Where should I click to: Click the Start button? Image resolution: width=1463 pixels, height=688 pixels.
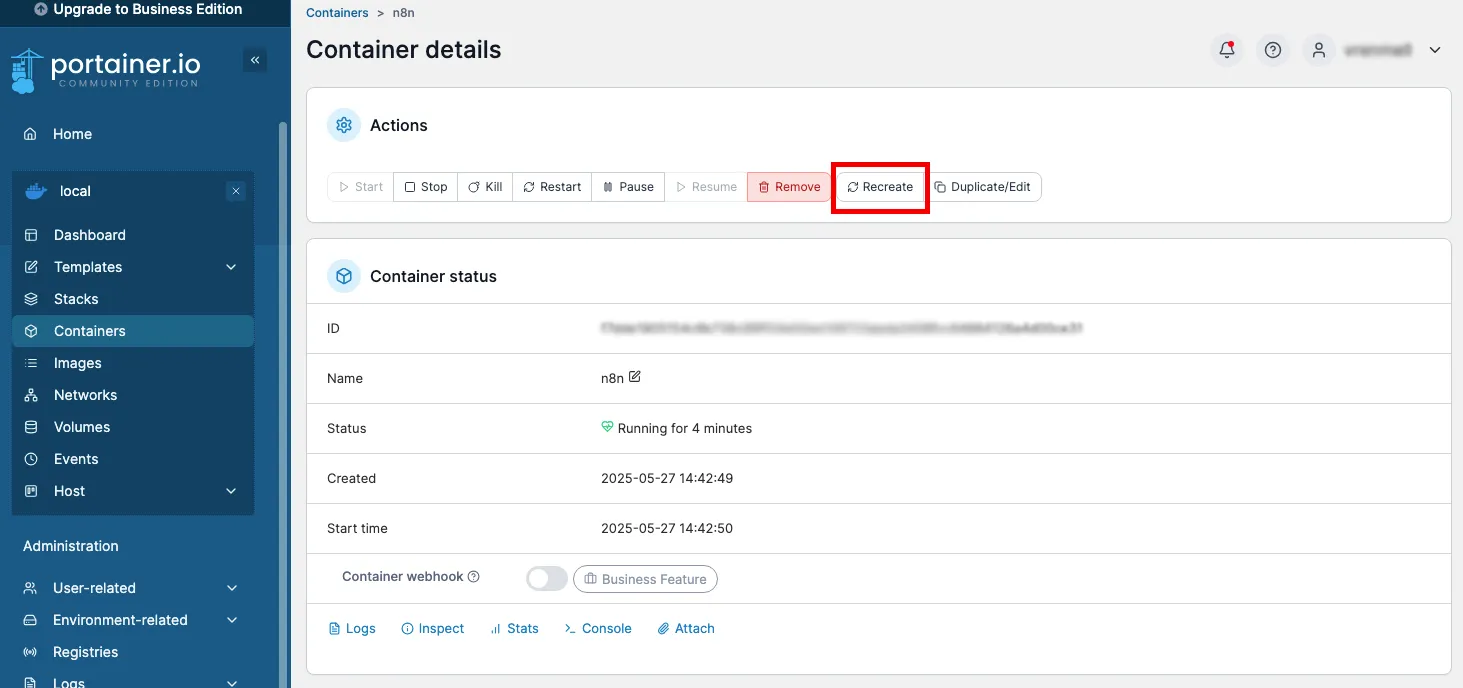click(x=361, y=187)
